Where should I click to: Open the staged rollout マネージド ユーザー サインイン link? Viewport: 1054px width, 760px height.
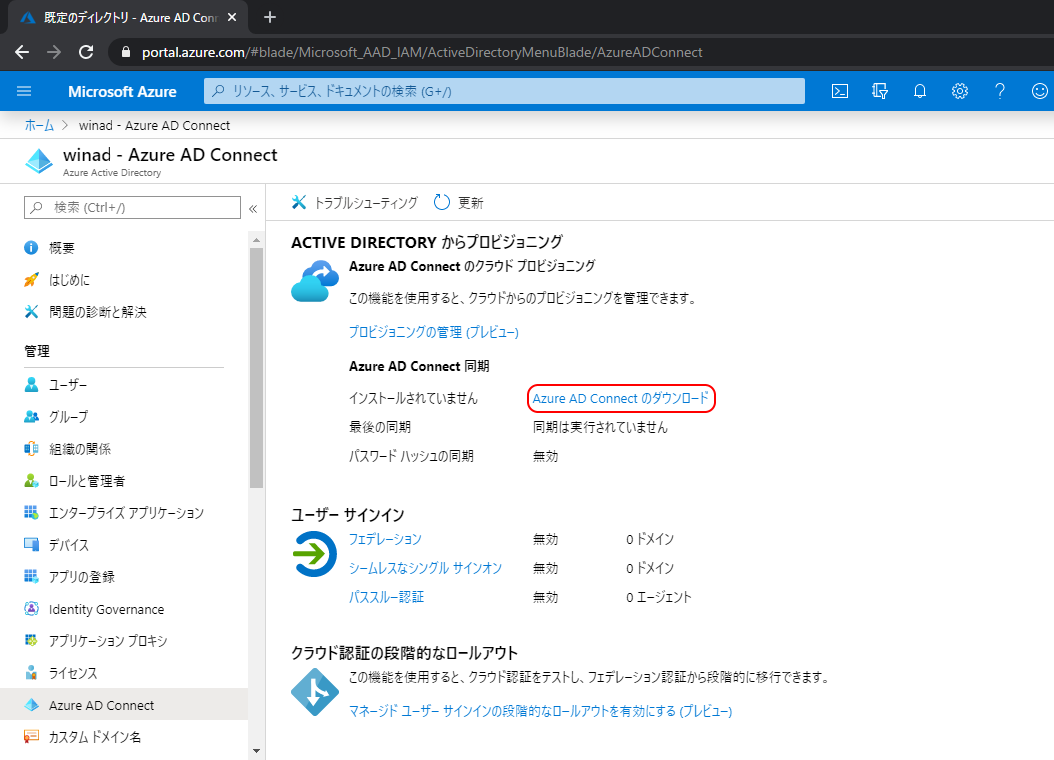pos(540,711)
